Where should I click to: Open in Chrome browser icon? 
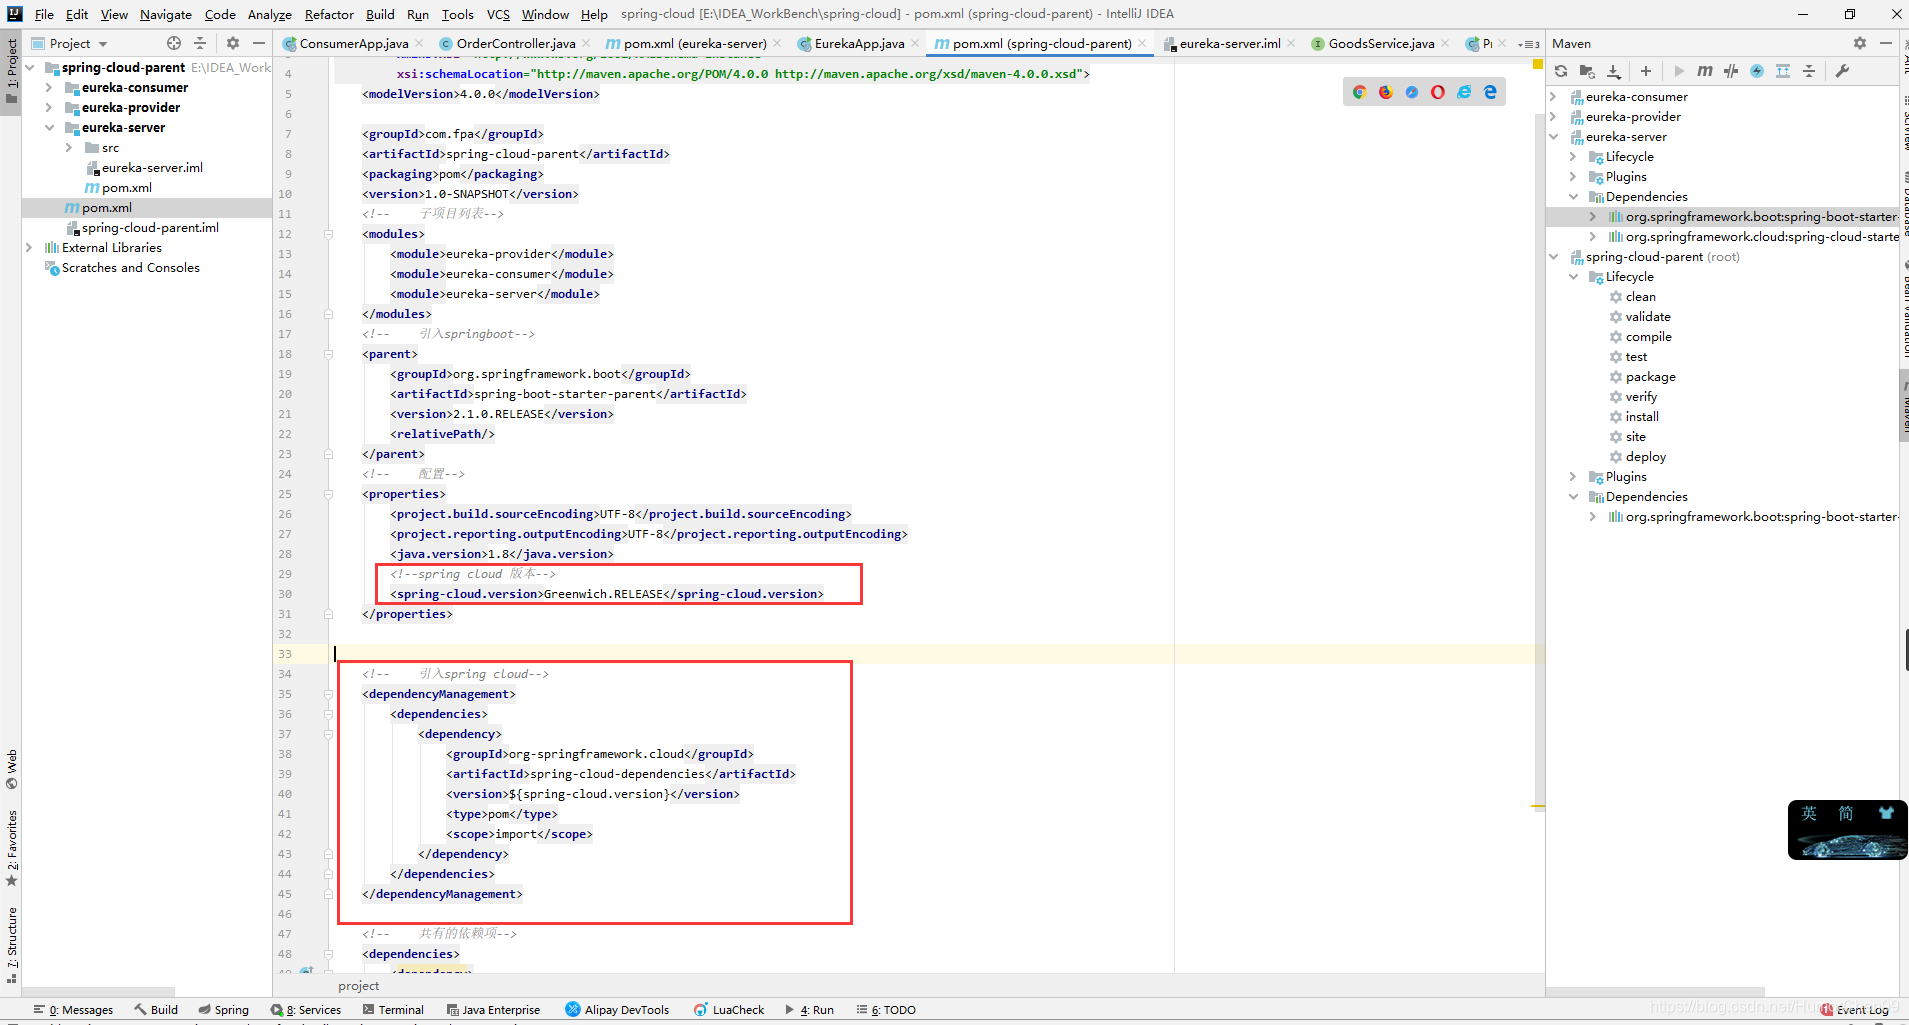point(1359,92)
